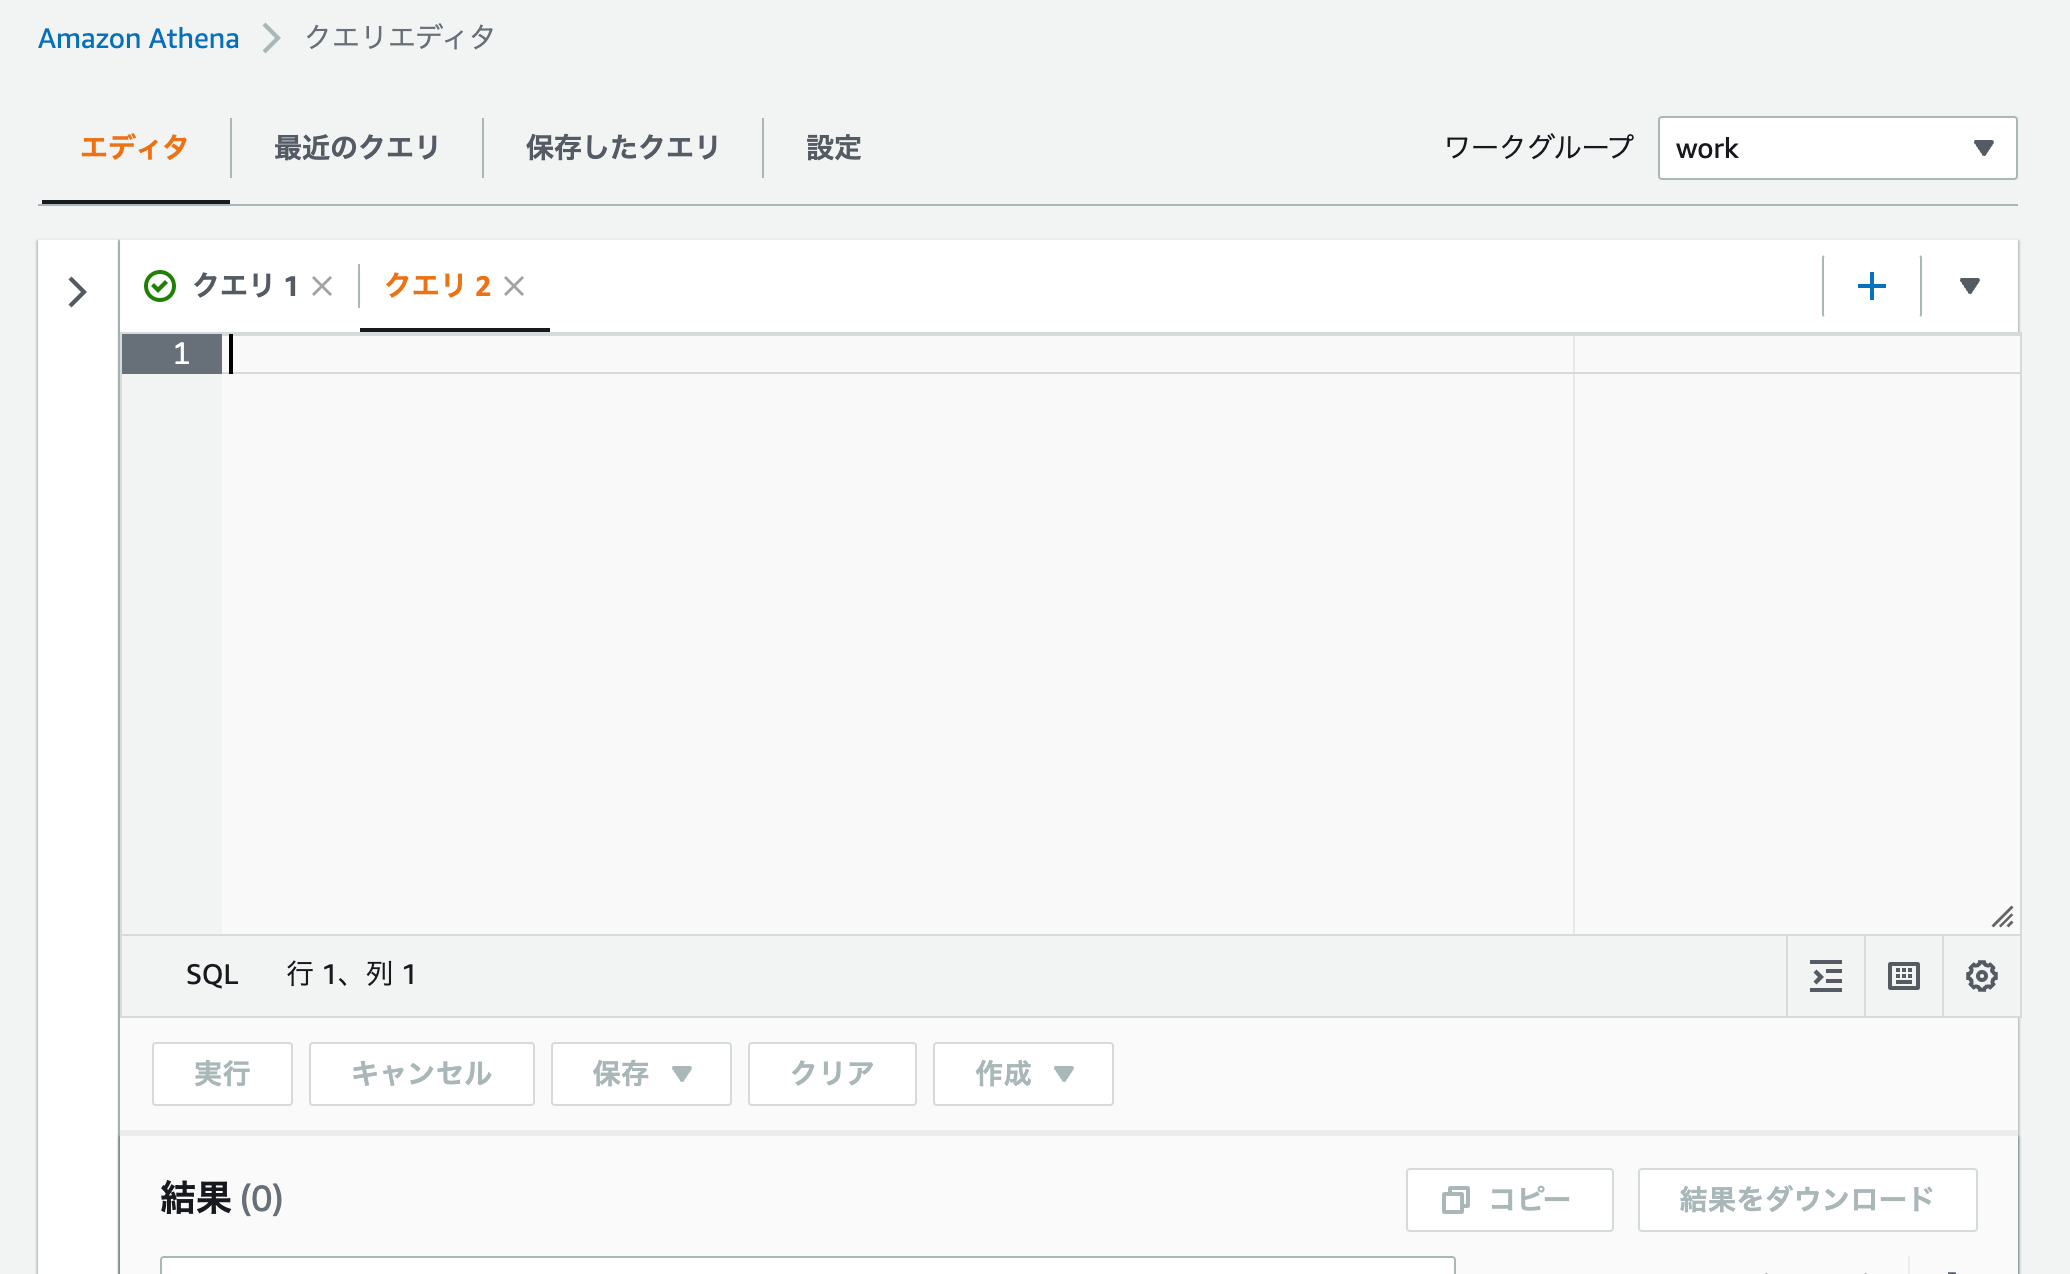Screen dimensions: 2070x1274
Task: Open the workgroup selector showing work
Action: (1836, 148)
